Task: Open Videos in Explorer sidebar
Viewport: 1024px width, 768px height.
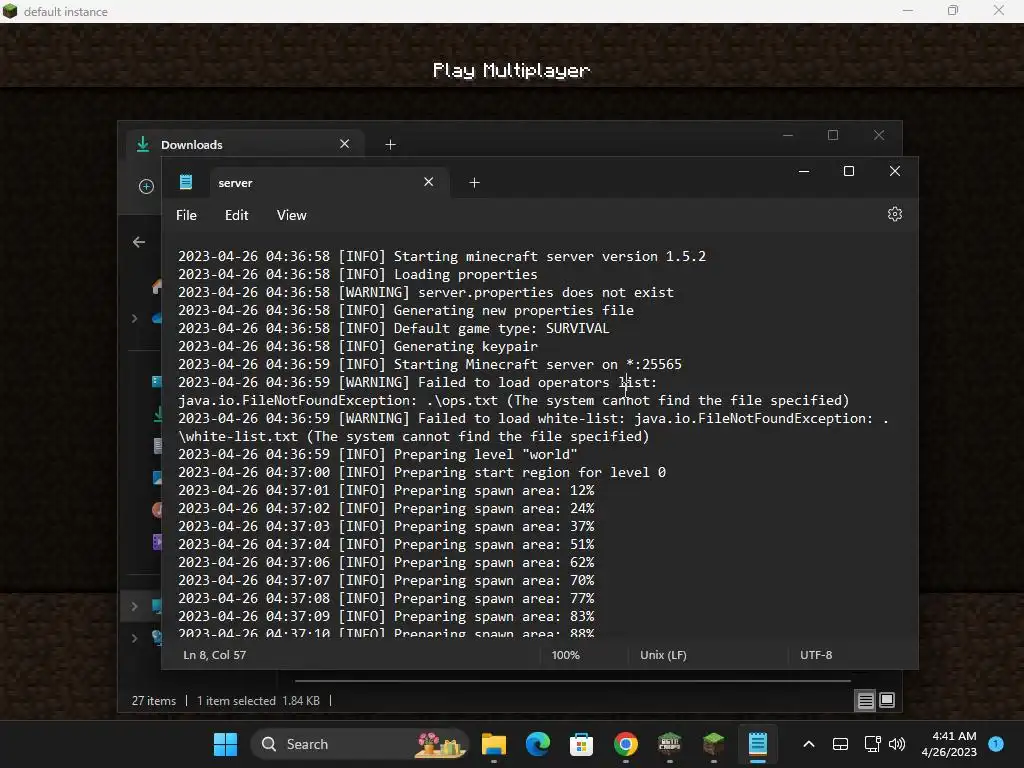Action: (157, 541)
